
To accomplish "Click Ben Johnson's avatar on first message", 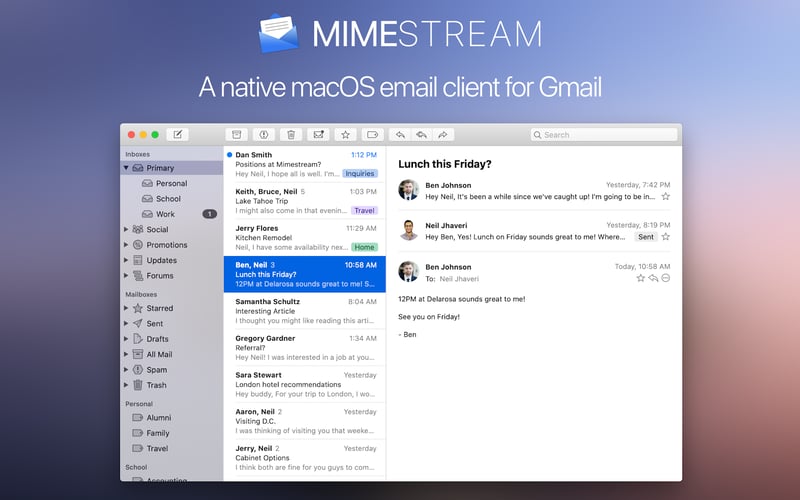I will [409, 190].
